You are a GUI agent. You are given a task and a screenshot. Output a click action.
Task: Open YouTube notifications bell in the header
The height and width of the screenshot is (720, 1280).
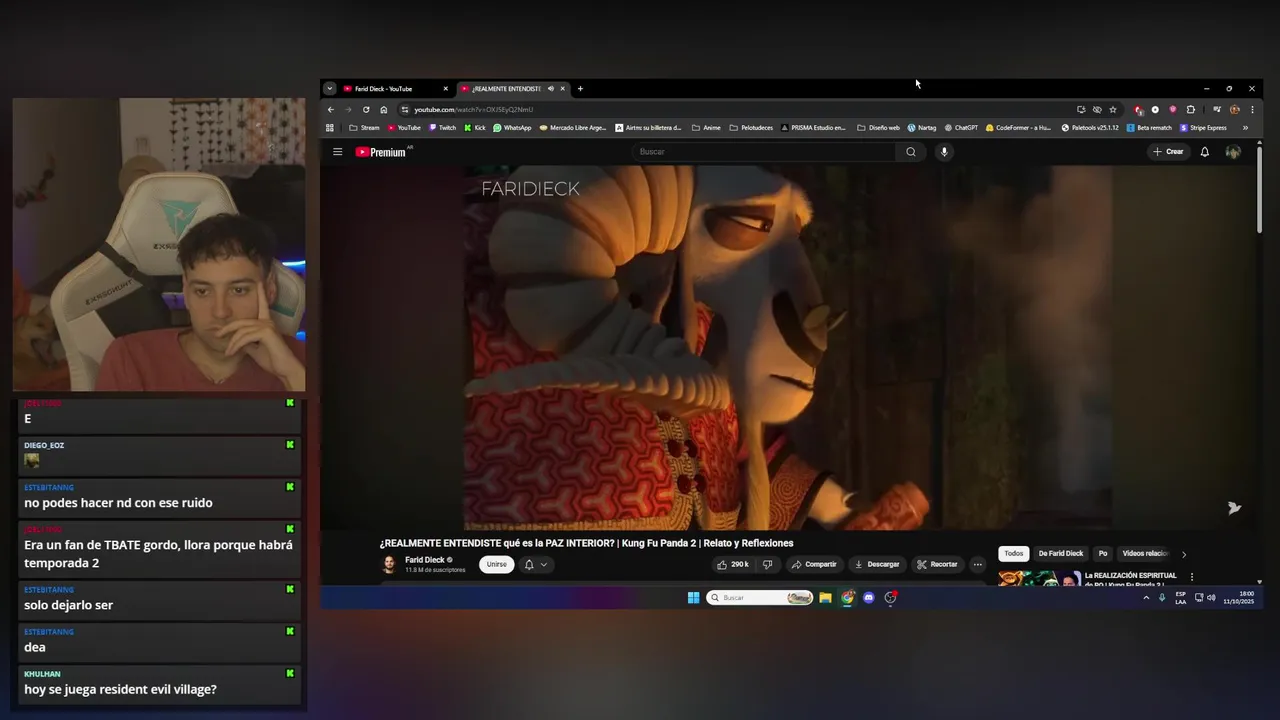(1204, 152)
